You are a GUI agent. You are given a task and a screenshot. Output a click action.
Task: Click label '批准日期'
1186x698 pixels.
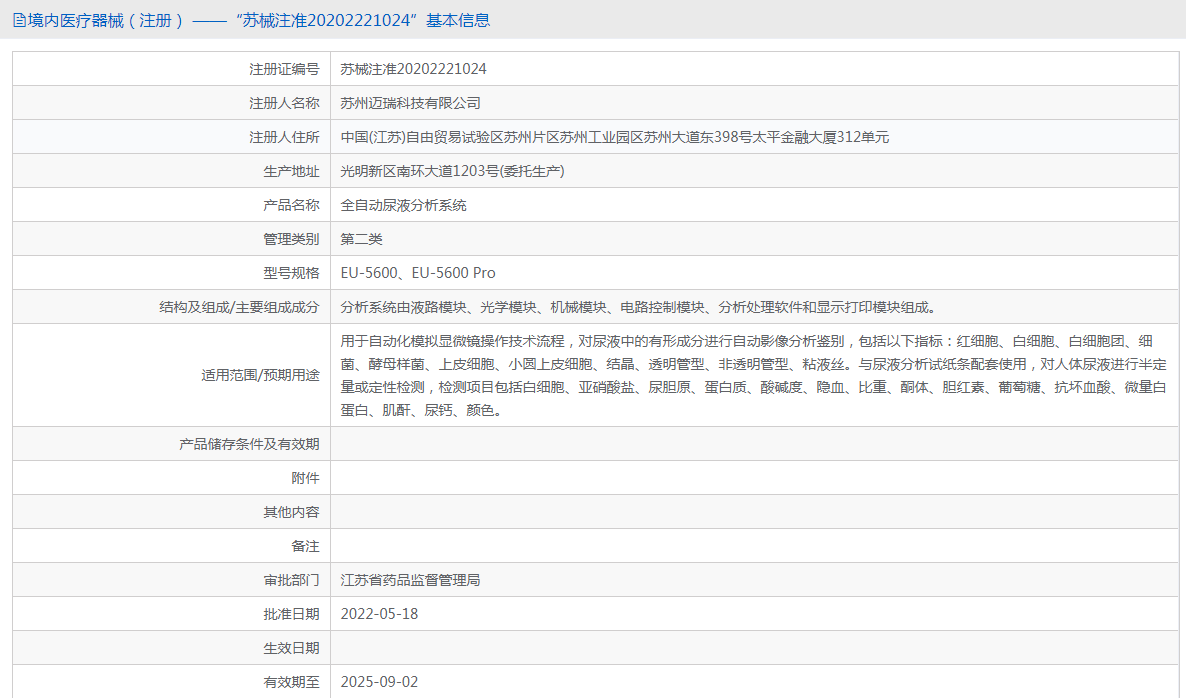[291, 614]
